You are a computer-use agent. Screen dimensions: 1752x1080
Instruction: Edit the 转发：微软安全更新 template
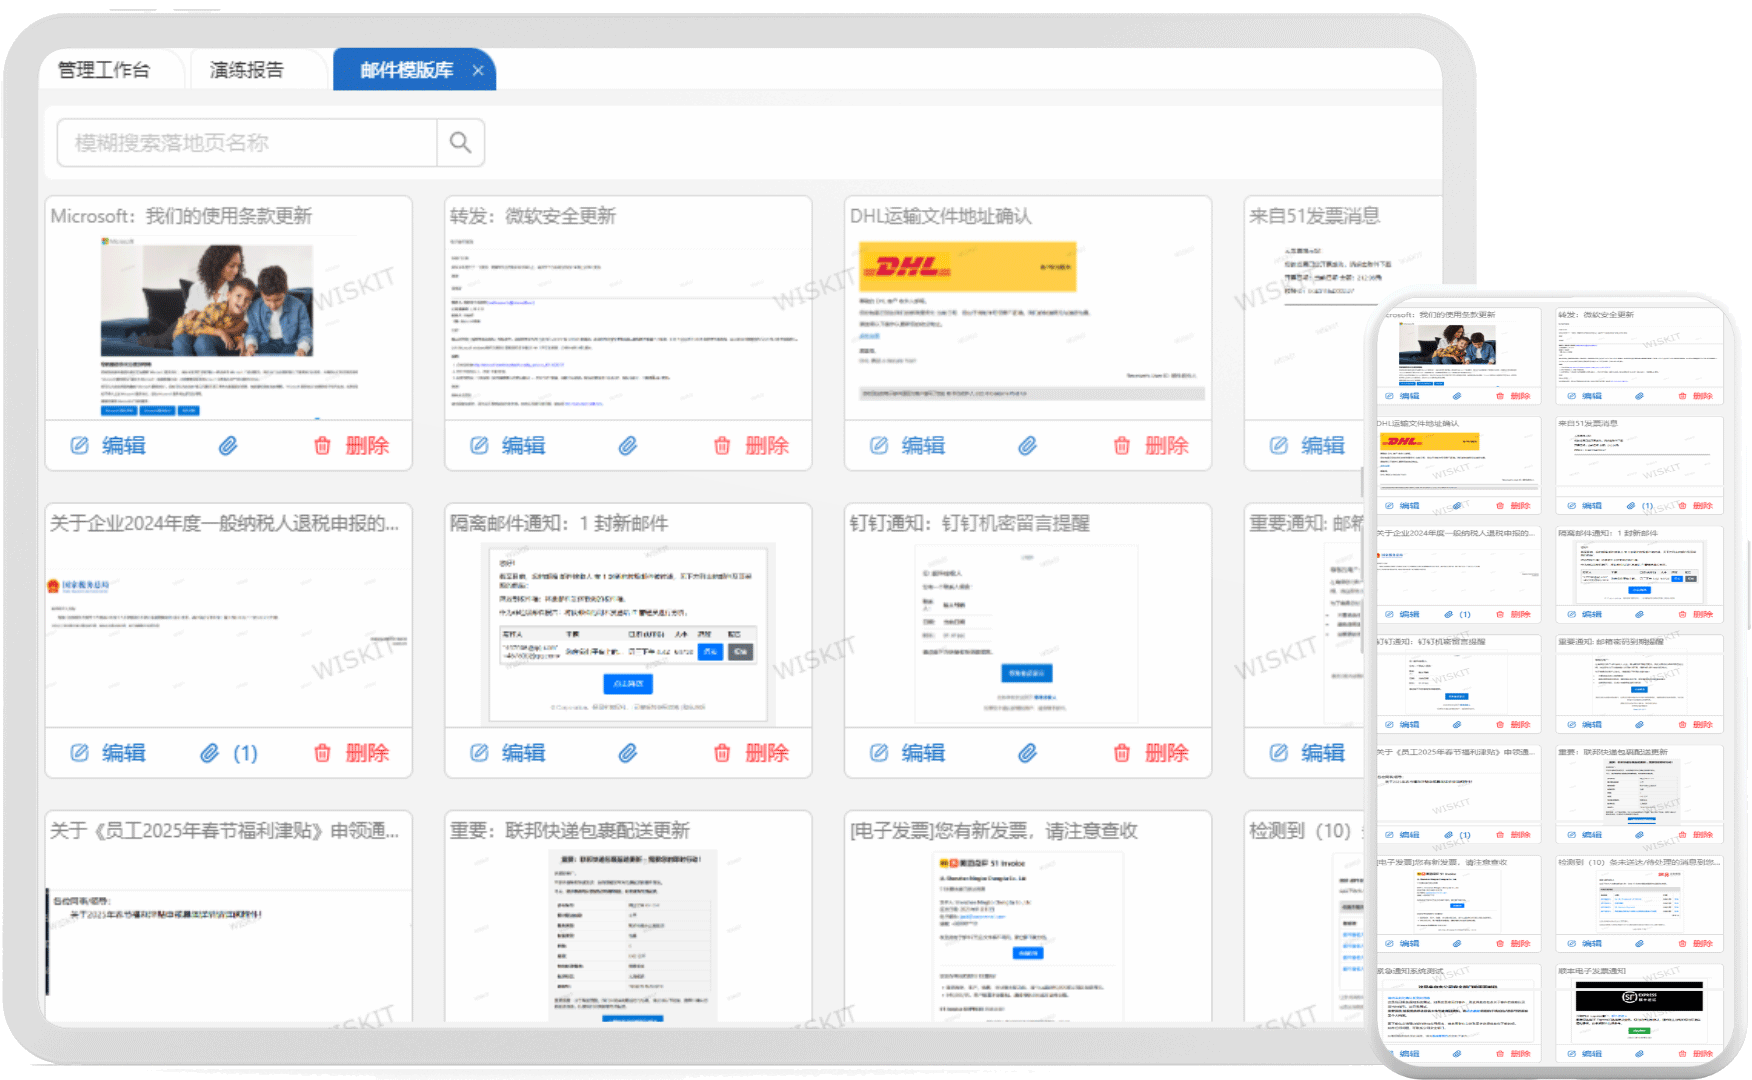point(509,446)
